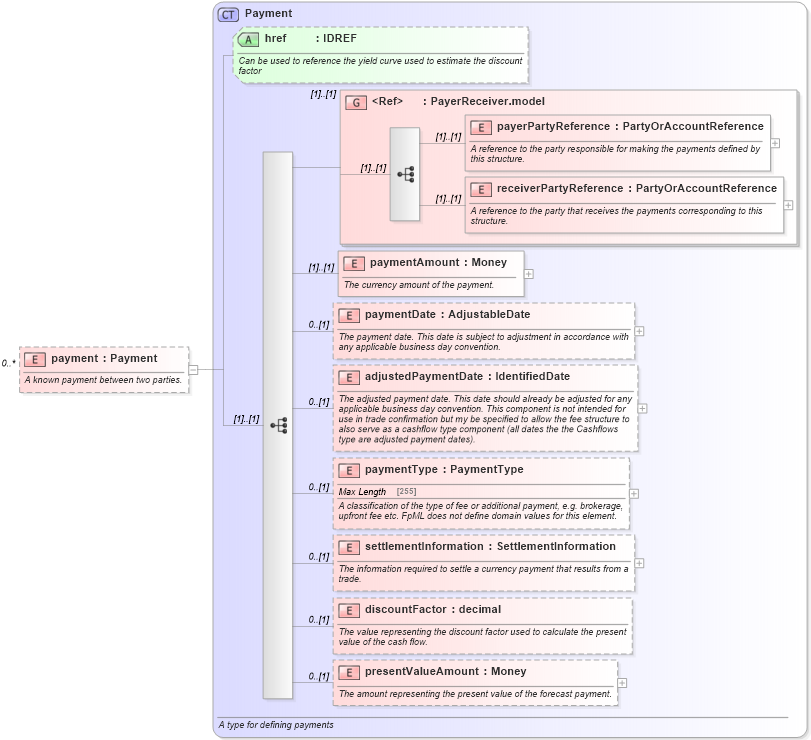Click 'A known payment between two parties.' description
This screenshot has height=740, width=811.
[103, 380]
